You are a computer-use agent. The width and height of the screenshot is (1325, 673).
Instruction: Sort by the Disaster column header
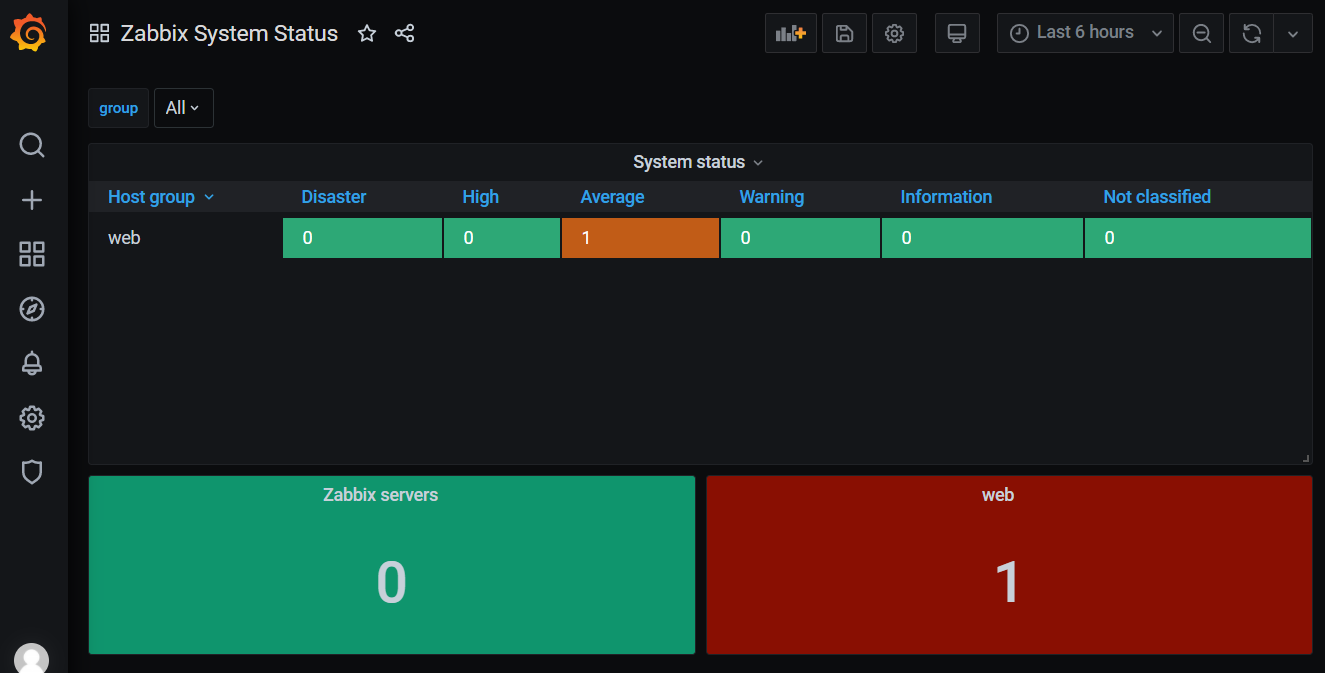click(334, 197)
